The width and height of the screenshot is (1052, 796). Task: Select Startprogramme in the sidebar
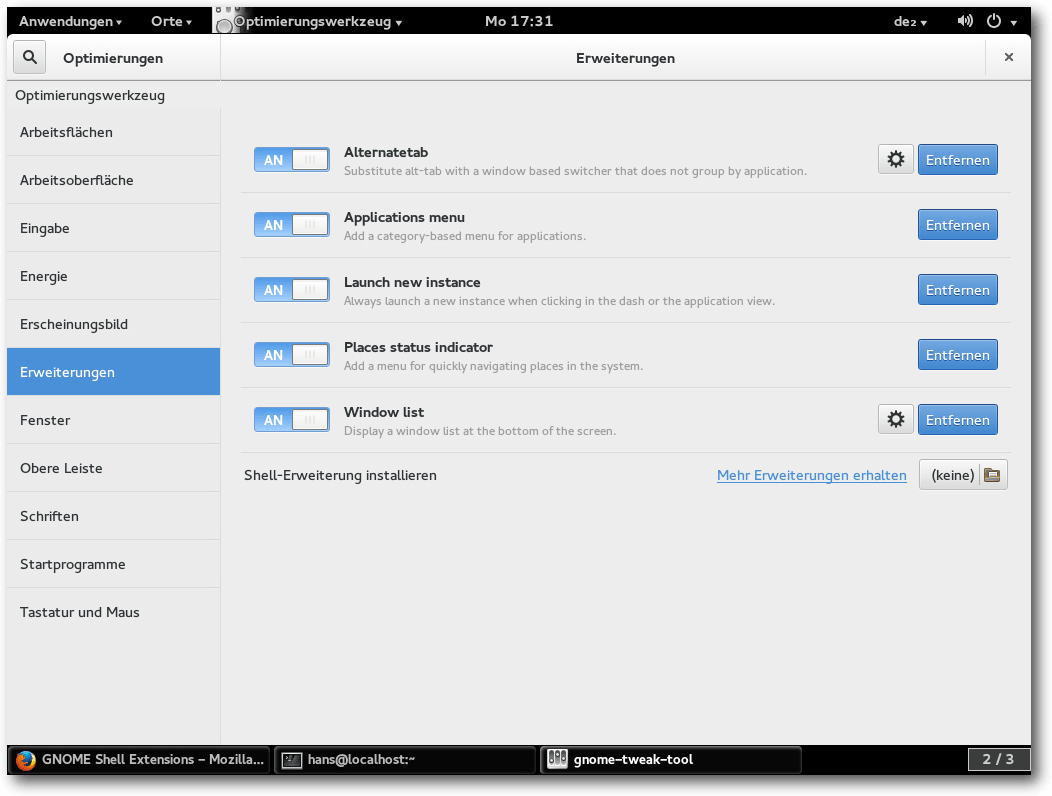[x=113, y=564]
